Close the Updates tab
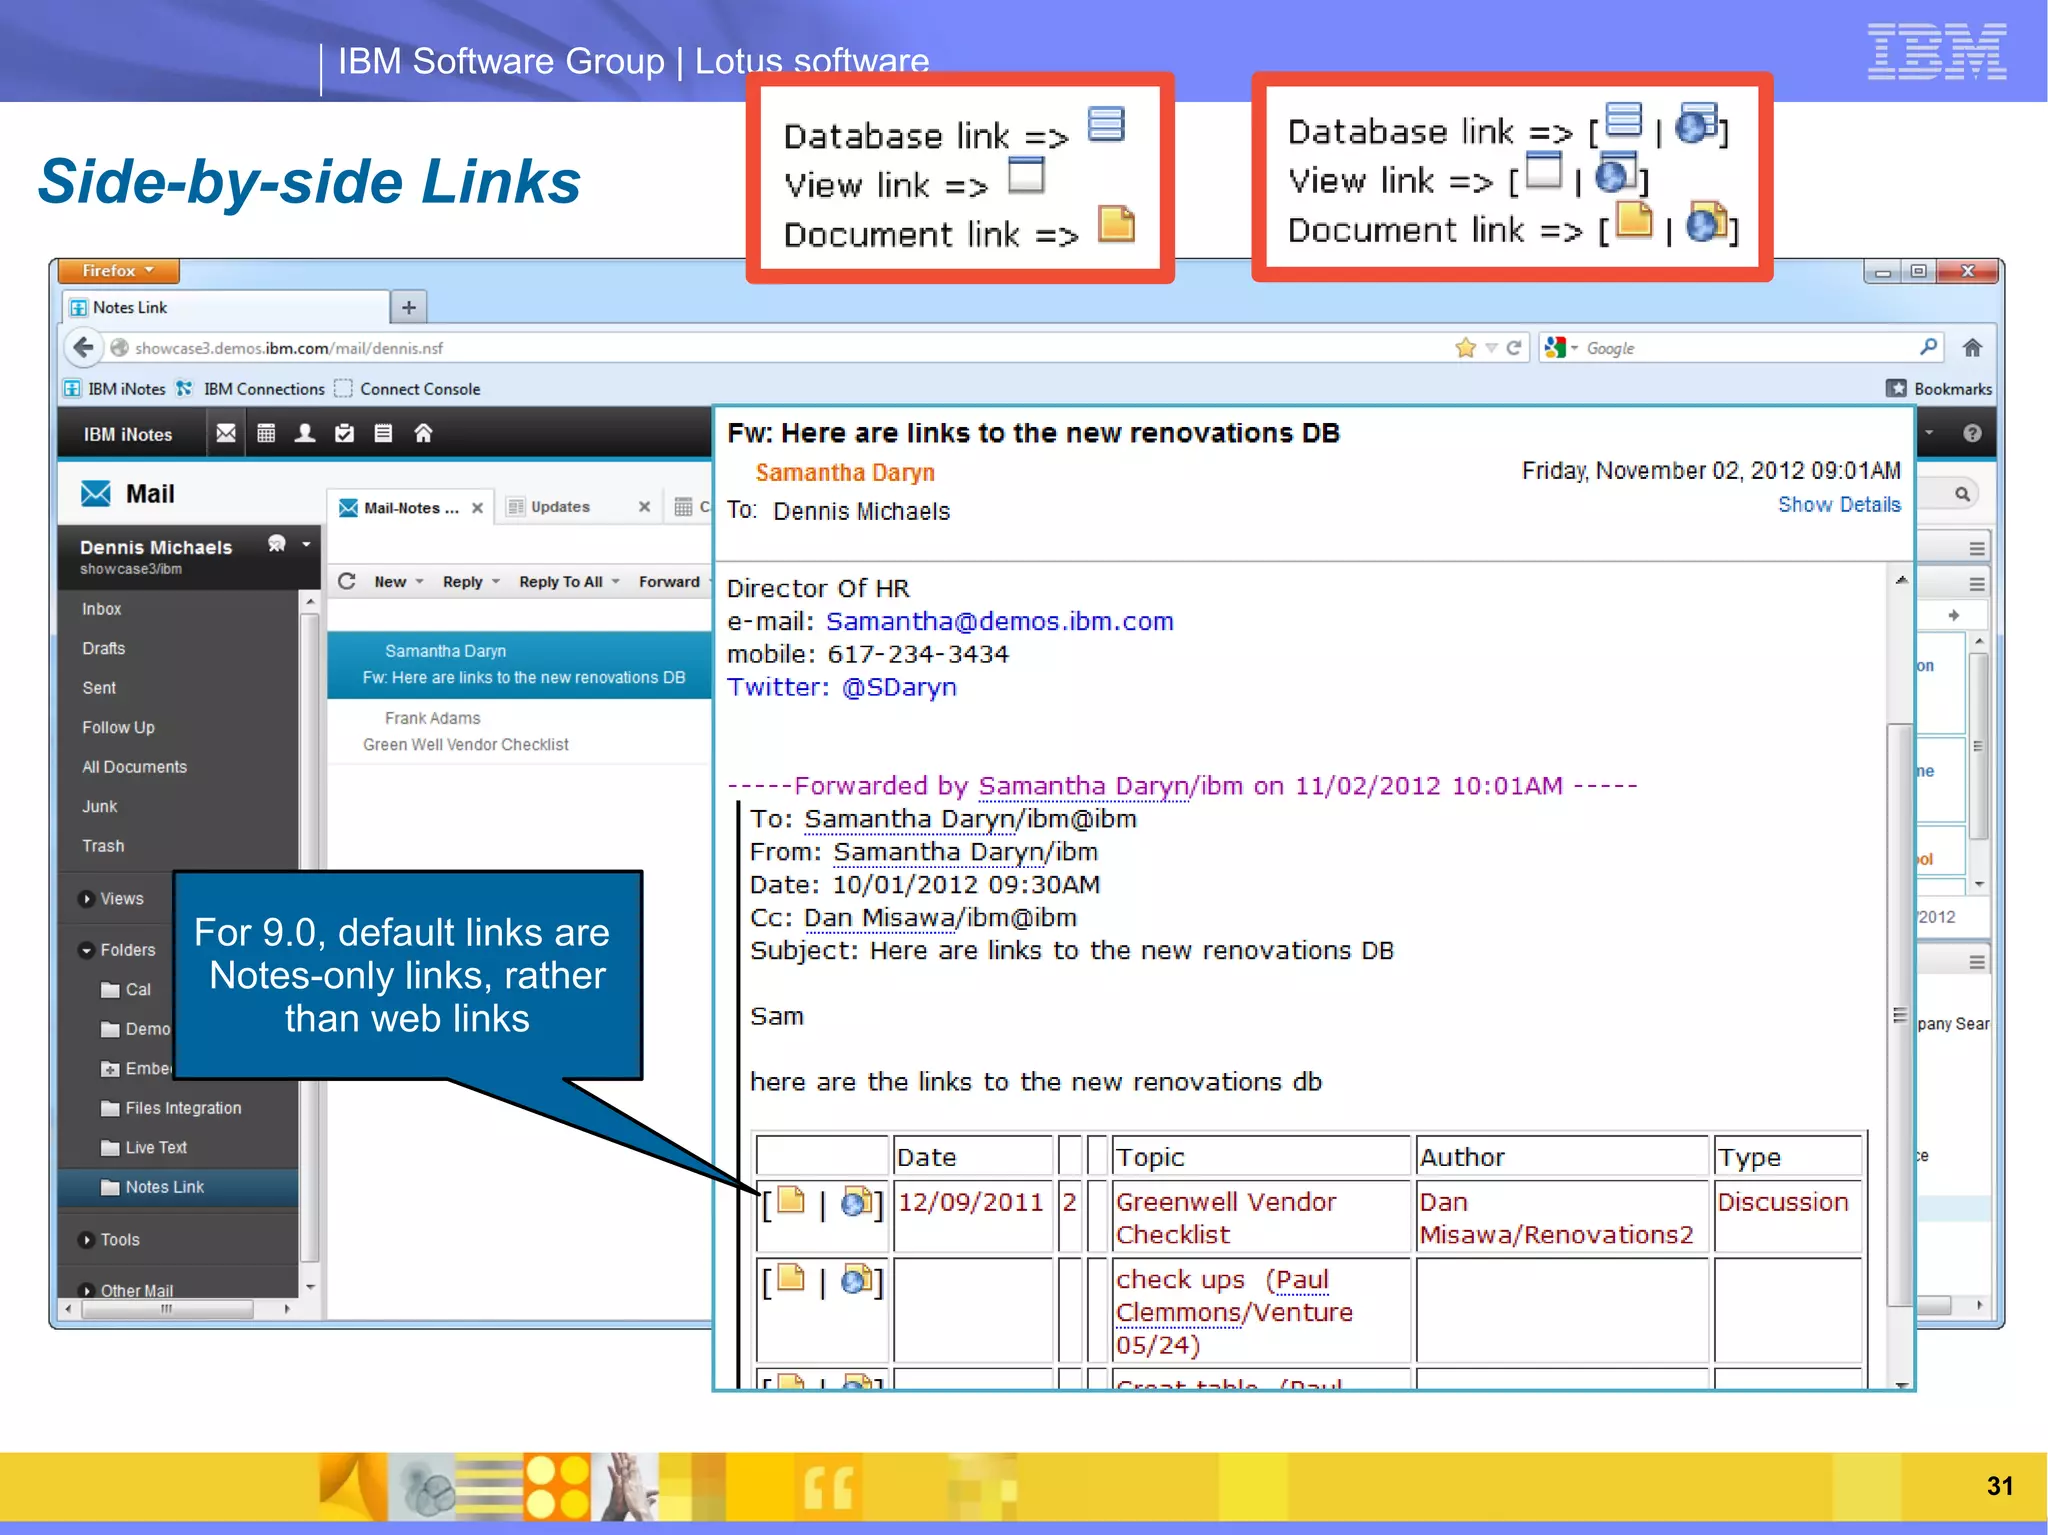 645,507
